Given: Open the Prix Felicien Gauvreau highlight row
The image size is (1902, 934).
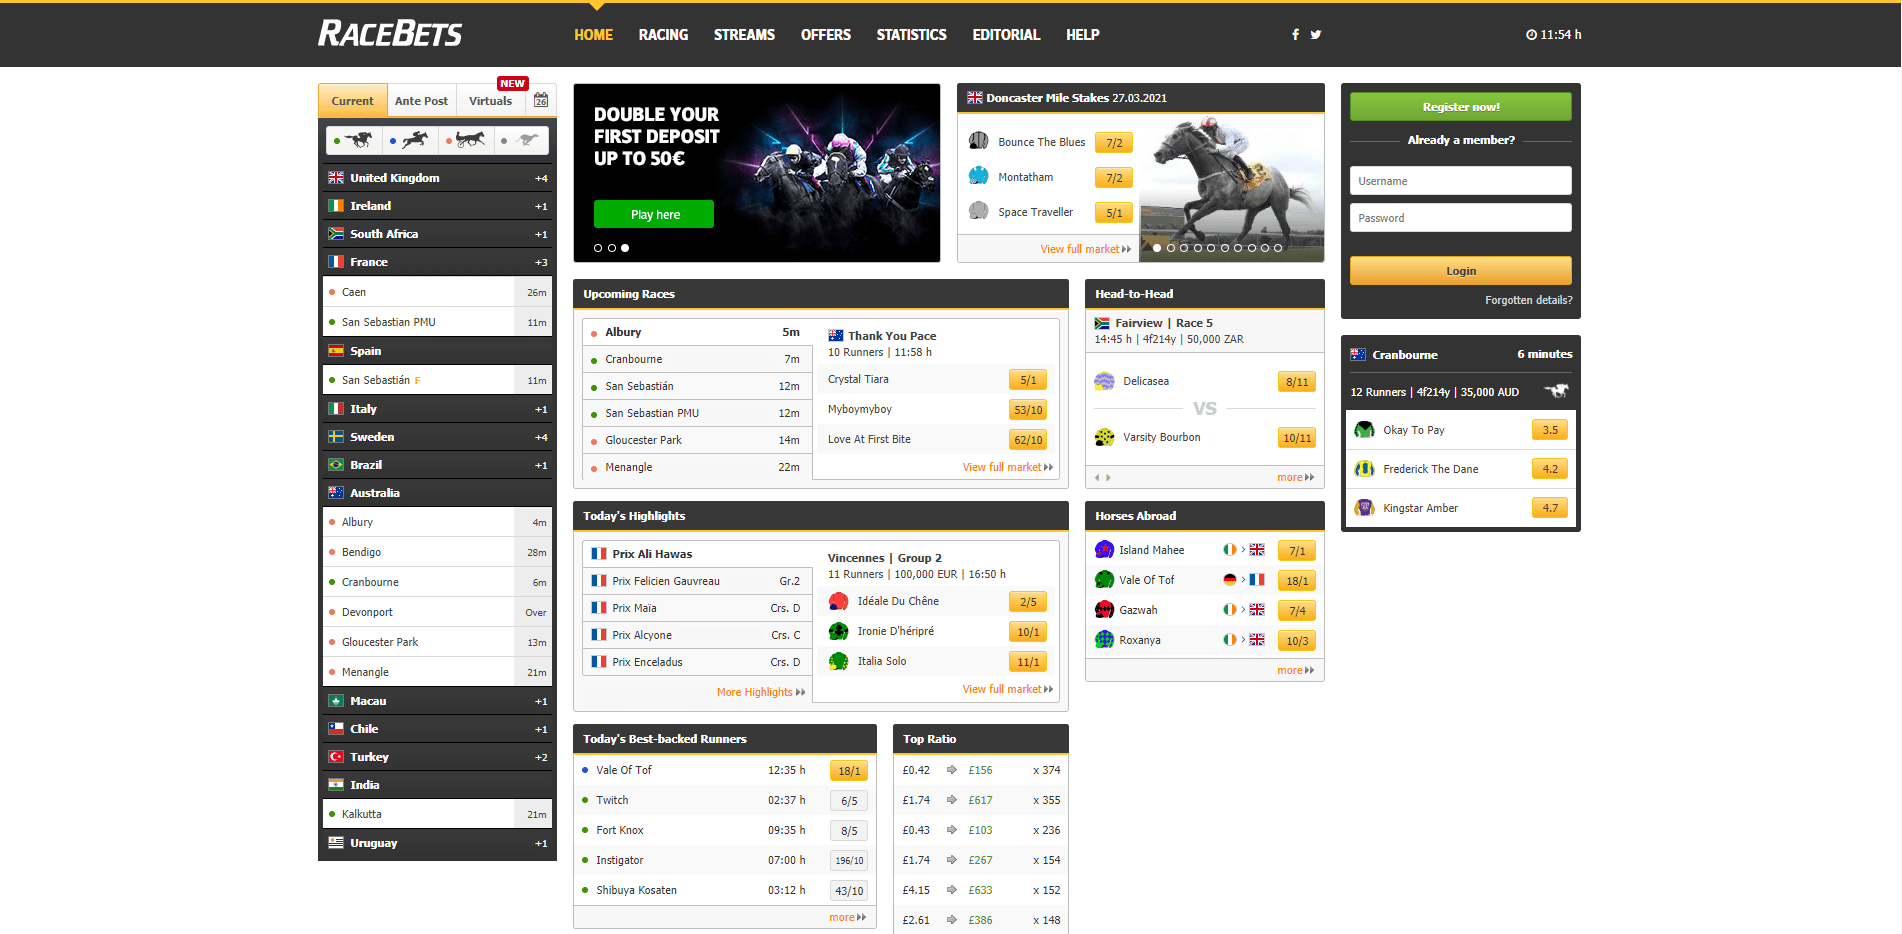Looking at the screenshot, I should 697,581.
